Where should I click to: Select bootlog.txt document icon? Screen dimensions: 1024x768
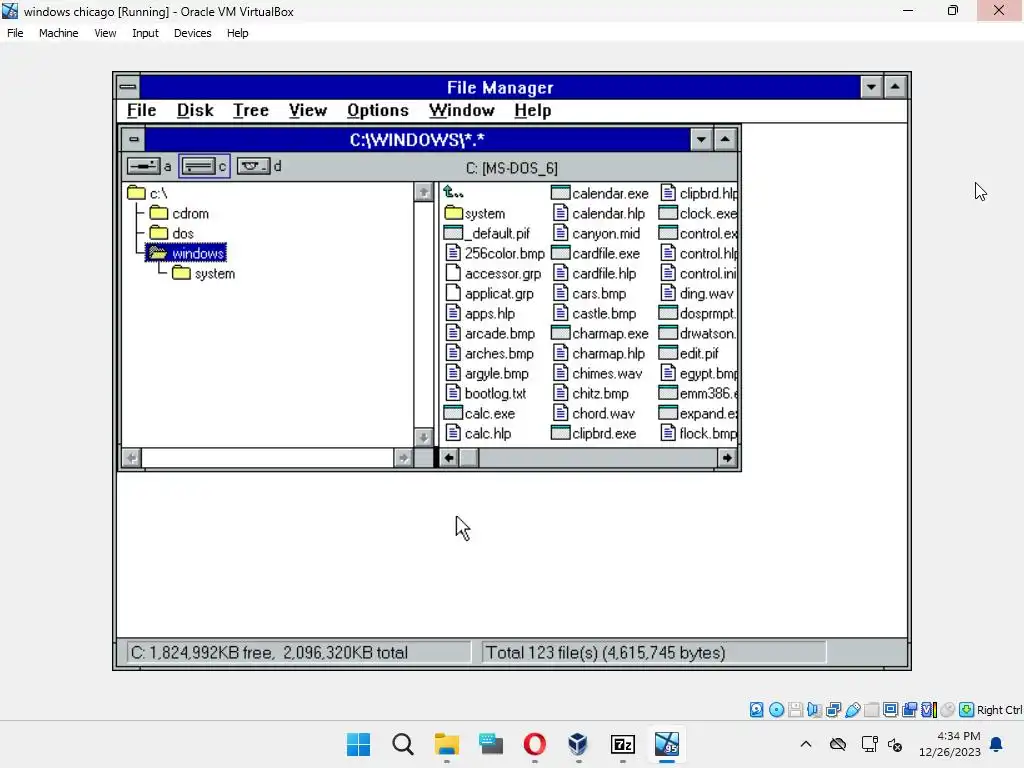coord(453,393)
